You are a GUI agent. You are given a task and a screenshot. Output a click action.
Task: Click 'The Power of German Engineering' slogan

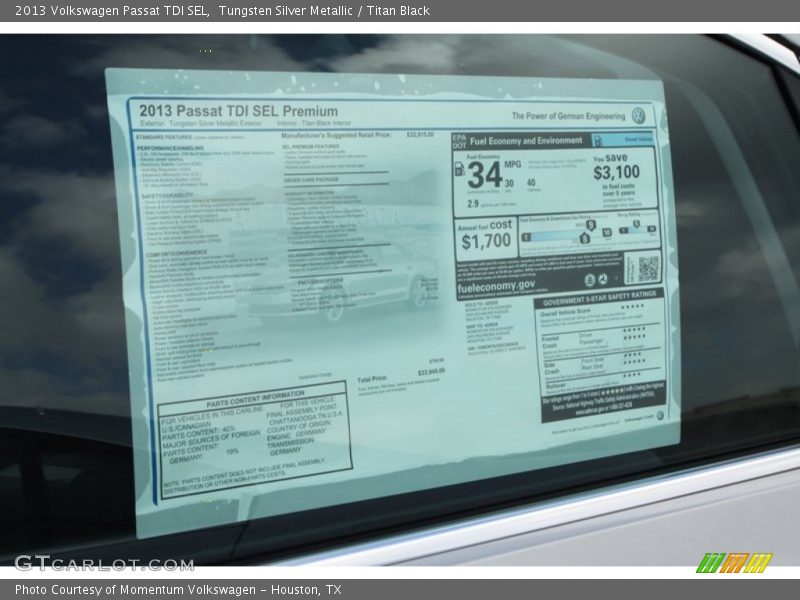click(568, 116)
